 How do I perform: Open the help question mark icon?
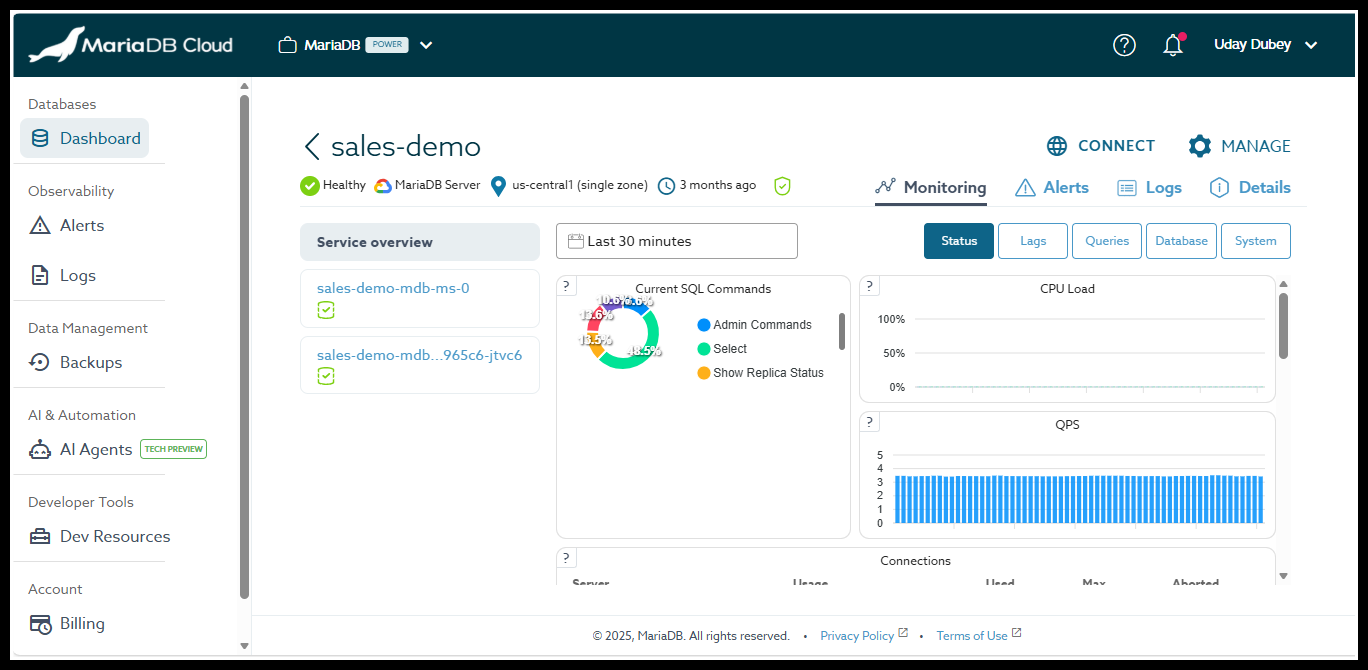click(x=1123, y=44)
